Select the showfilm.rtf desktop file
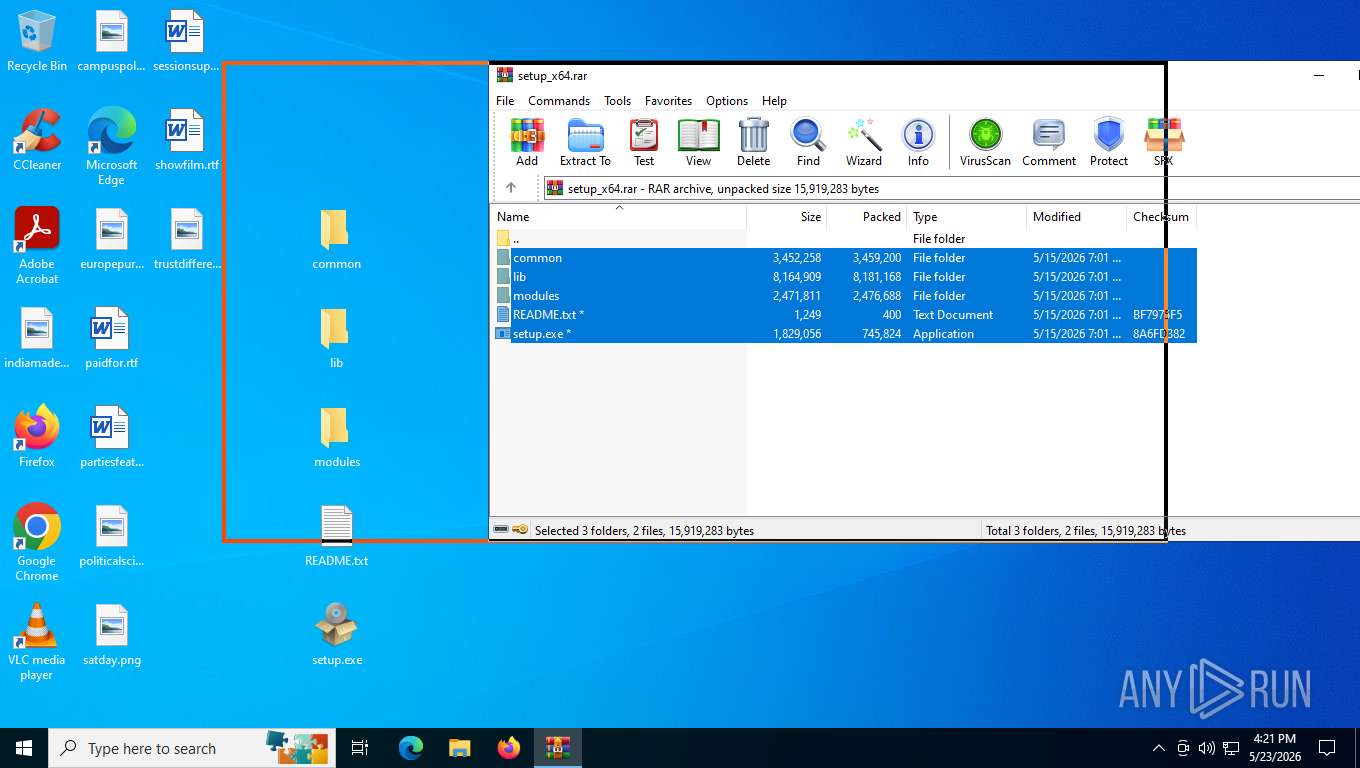 pos(187,140)
